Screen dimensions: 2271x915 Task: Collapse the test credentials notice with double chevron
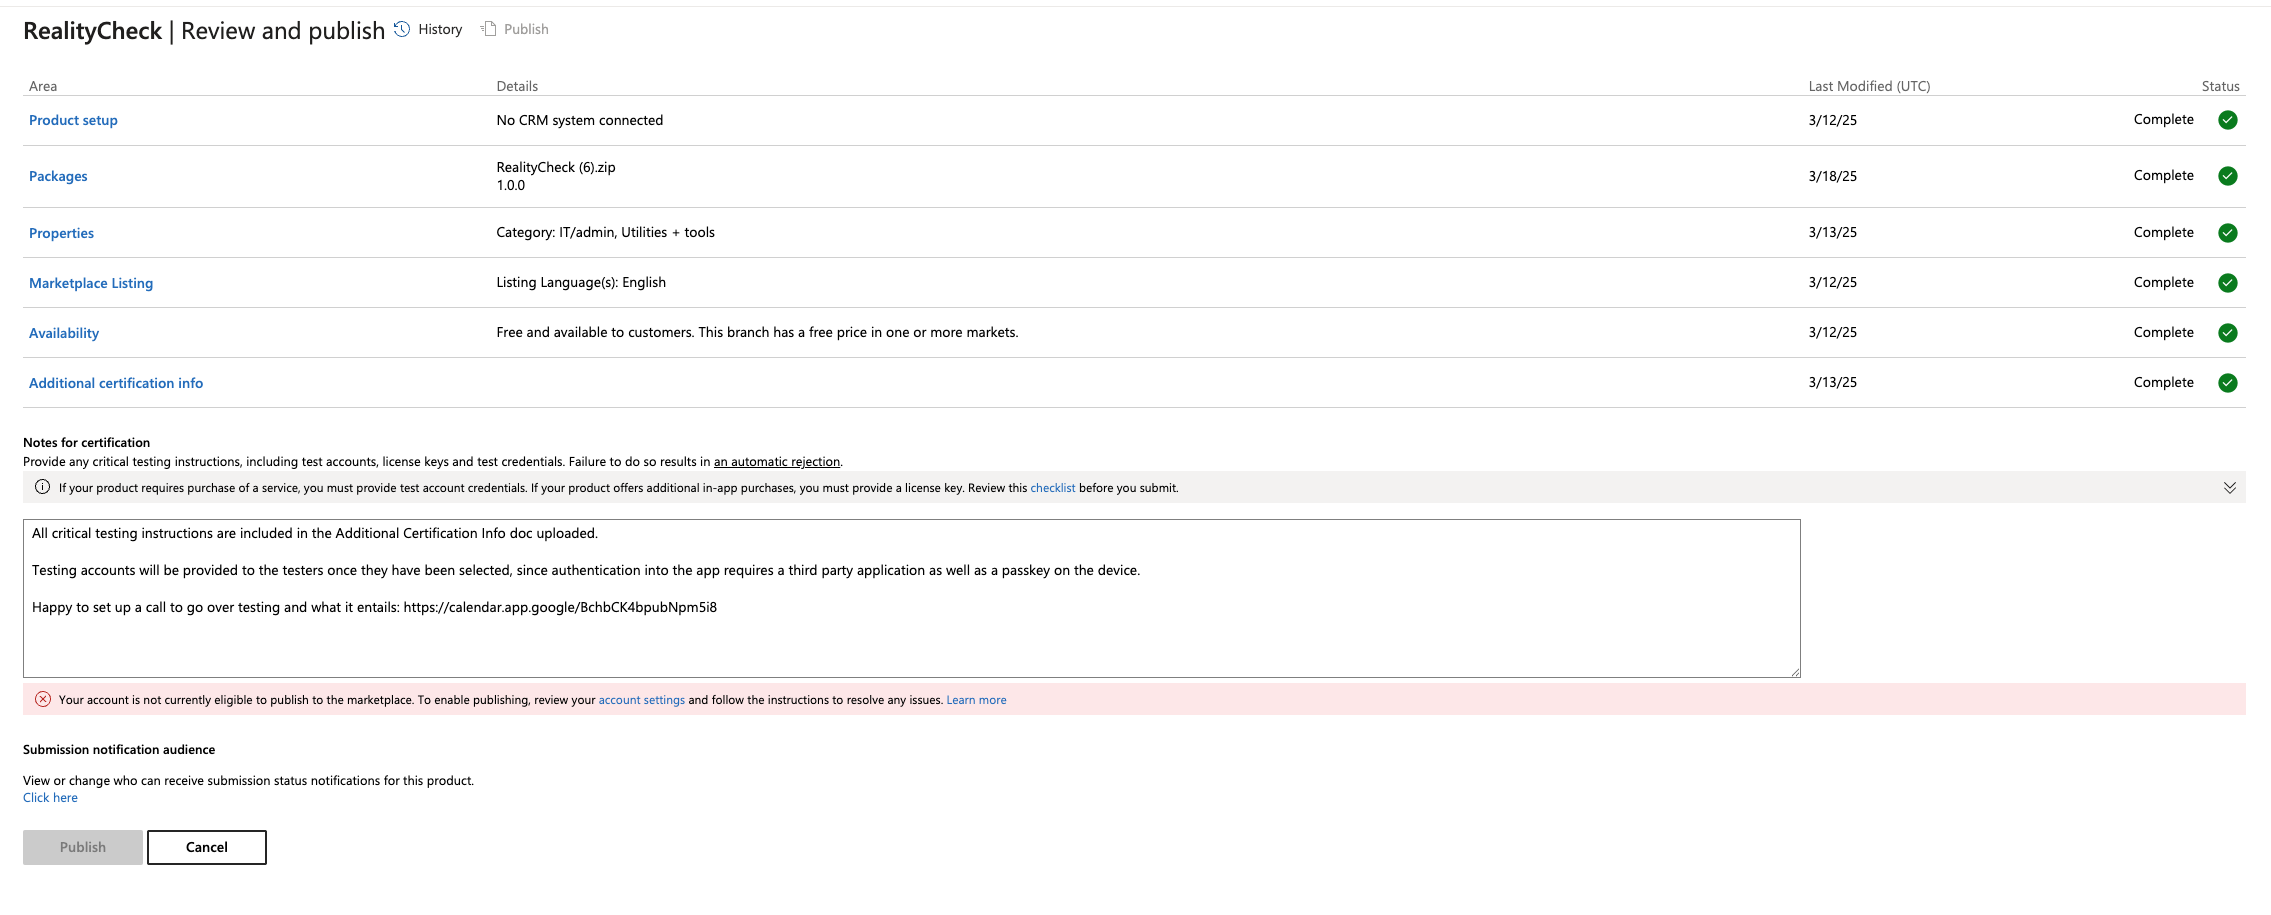point(2233,488)
